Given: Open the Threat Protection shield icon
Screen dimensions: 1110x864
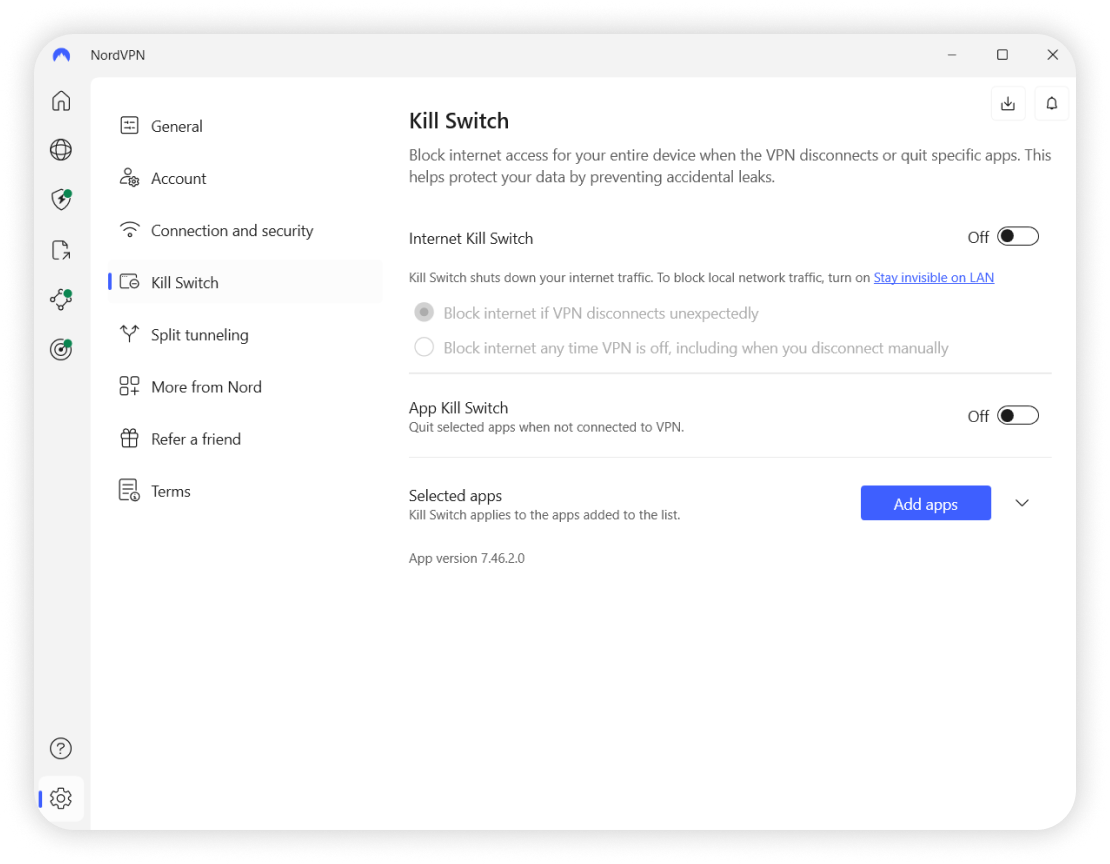Looking at the screenshot, I should click(61, 199).
